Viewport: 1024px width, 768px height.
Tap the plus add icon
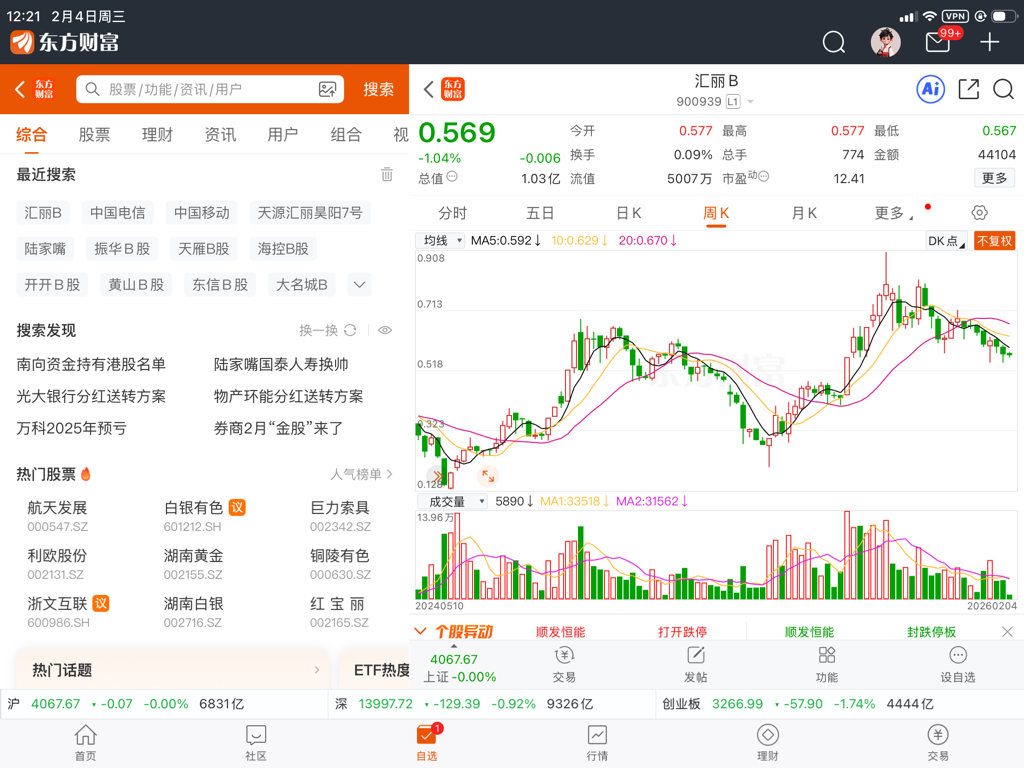click(989, 42)
